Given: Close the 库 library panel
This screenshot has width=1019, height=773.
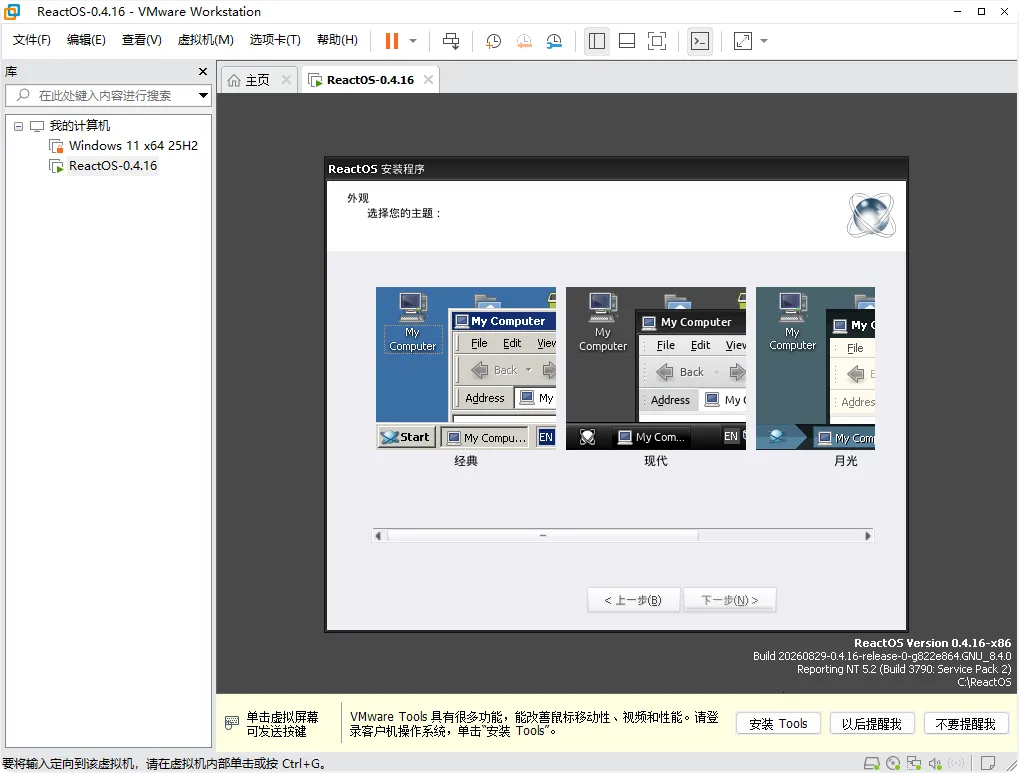Looking at the screenshot, I should click(x=203, y=72).
